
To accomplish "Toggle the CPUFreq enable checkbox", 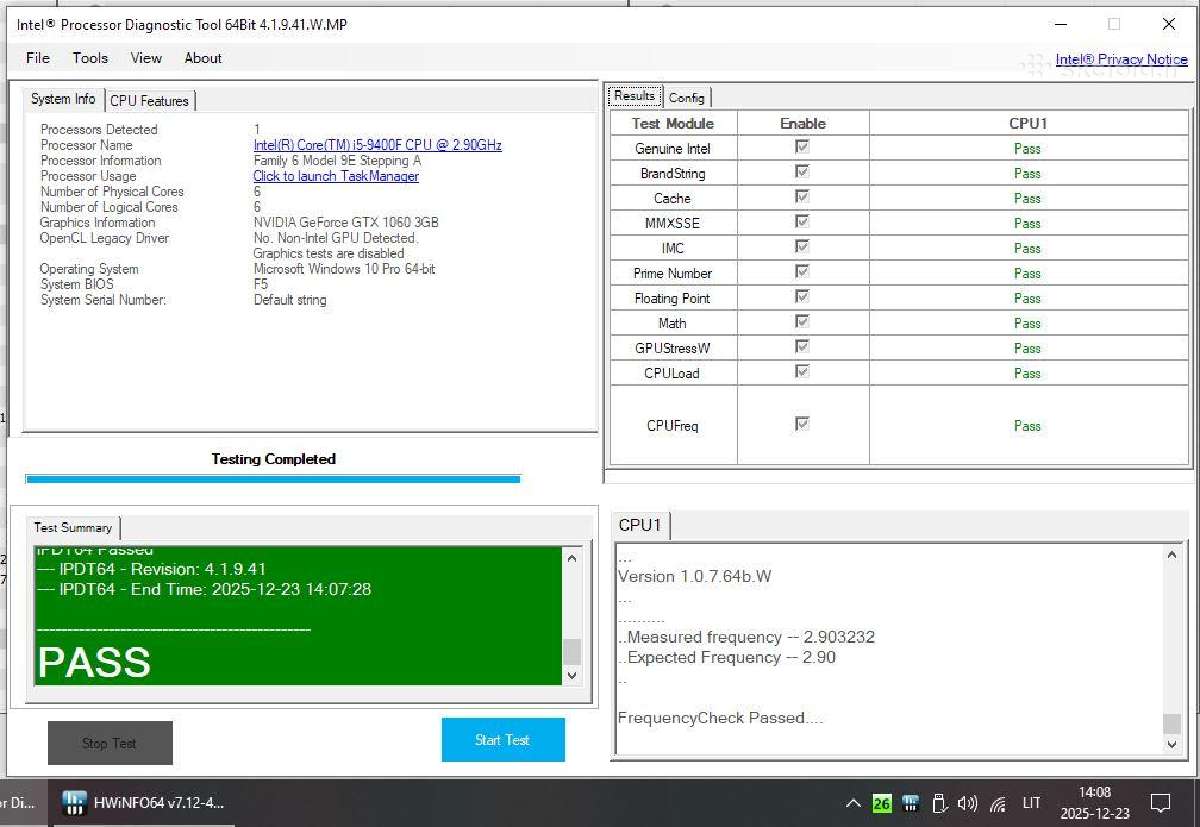I will [x=802, y=424].
